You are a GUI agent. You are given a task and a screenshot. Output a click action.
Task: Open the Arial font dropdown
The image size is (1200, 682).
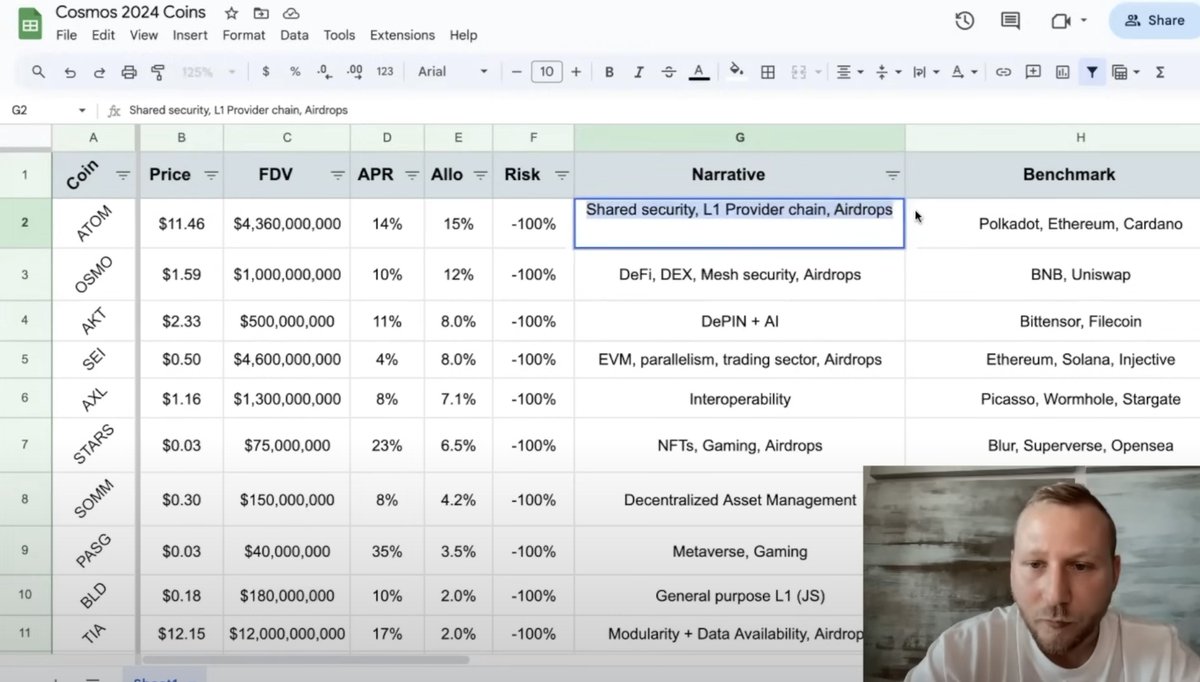click(453, 72)
